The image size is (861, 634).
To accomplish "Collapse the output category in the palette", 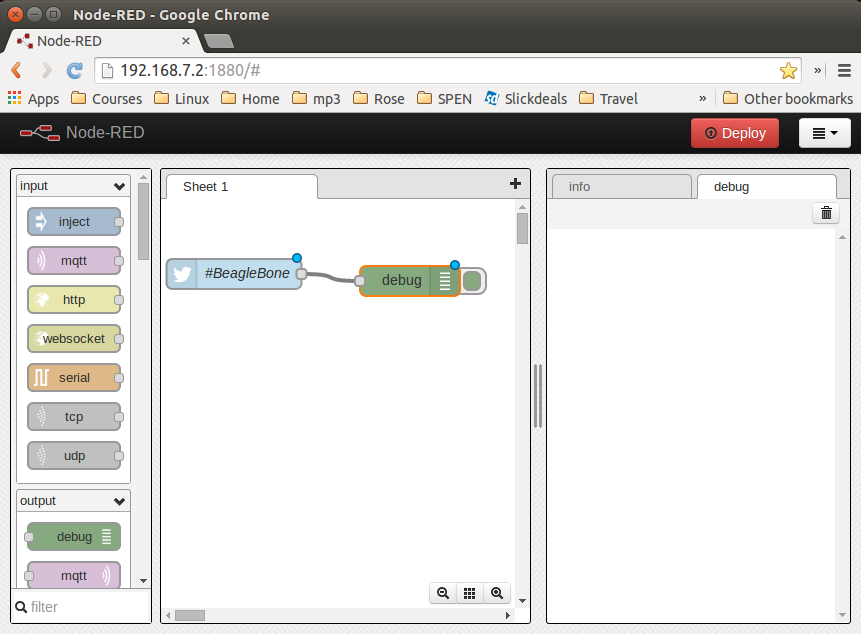I will tap(119, 501).
